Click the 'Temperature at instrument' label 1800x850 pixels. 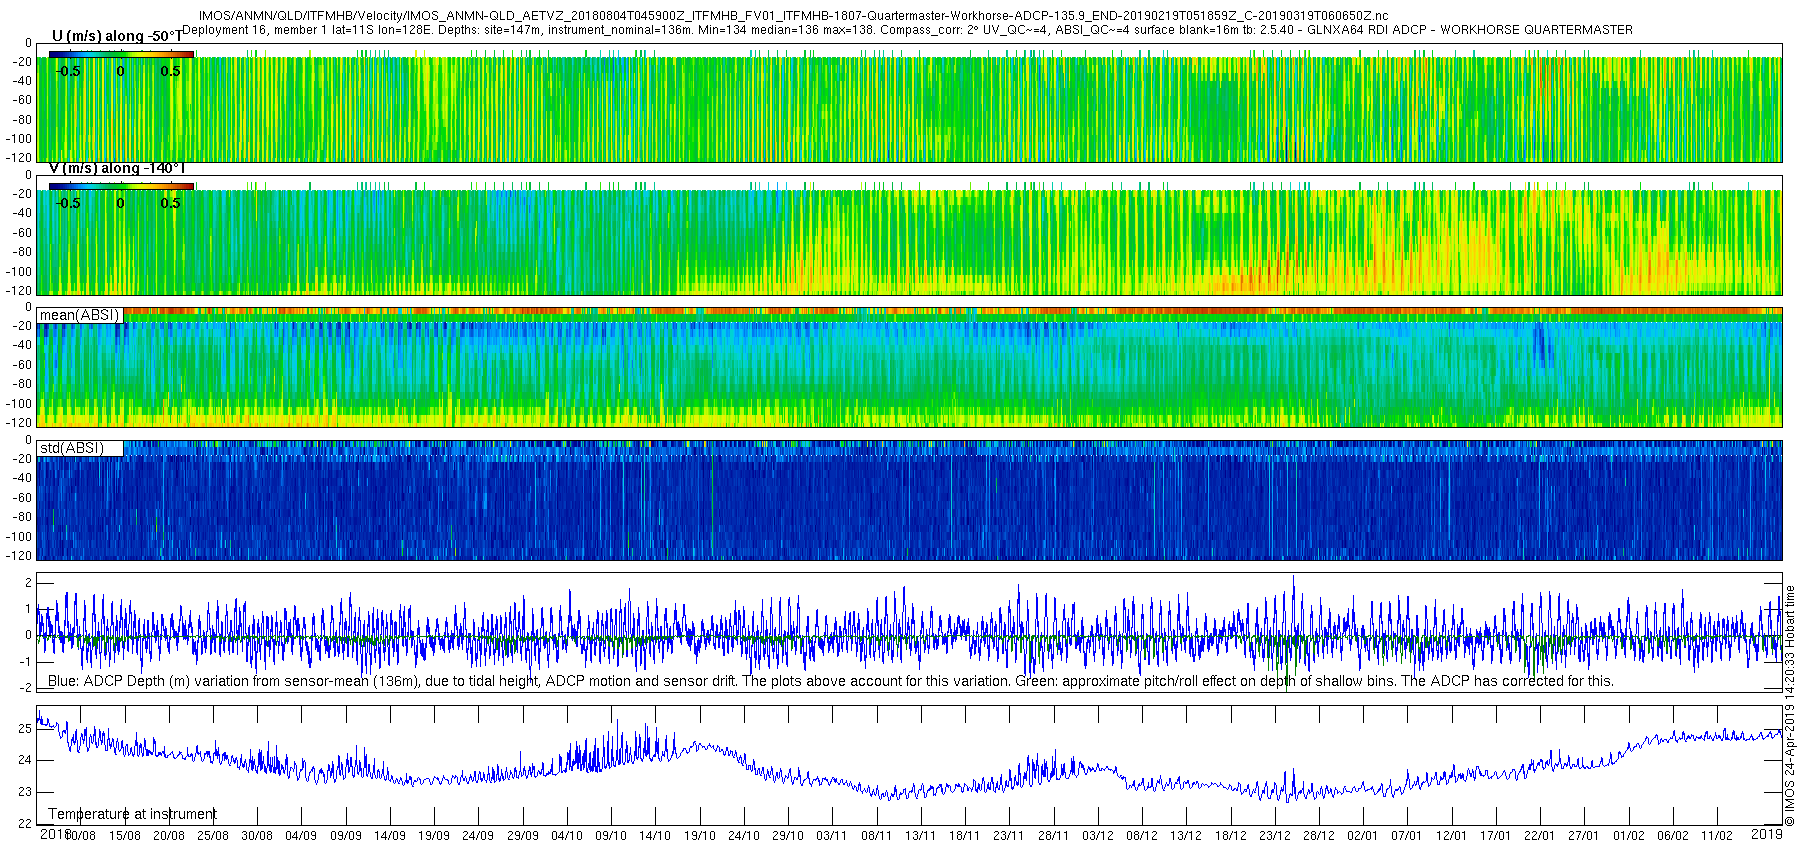point(133,814)
